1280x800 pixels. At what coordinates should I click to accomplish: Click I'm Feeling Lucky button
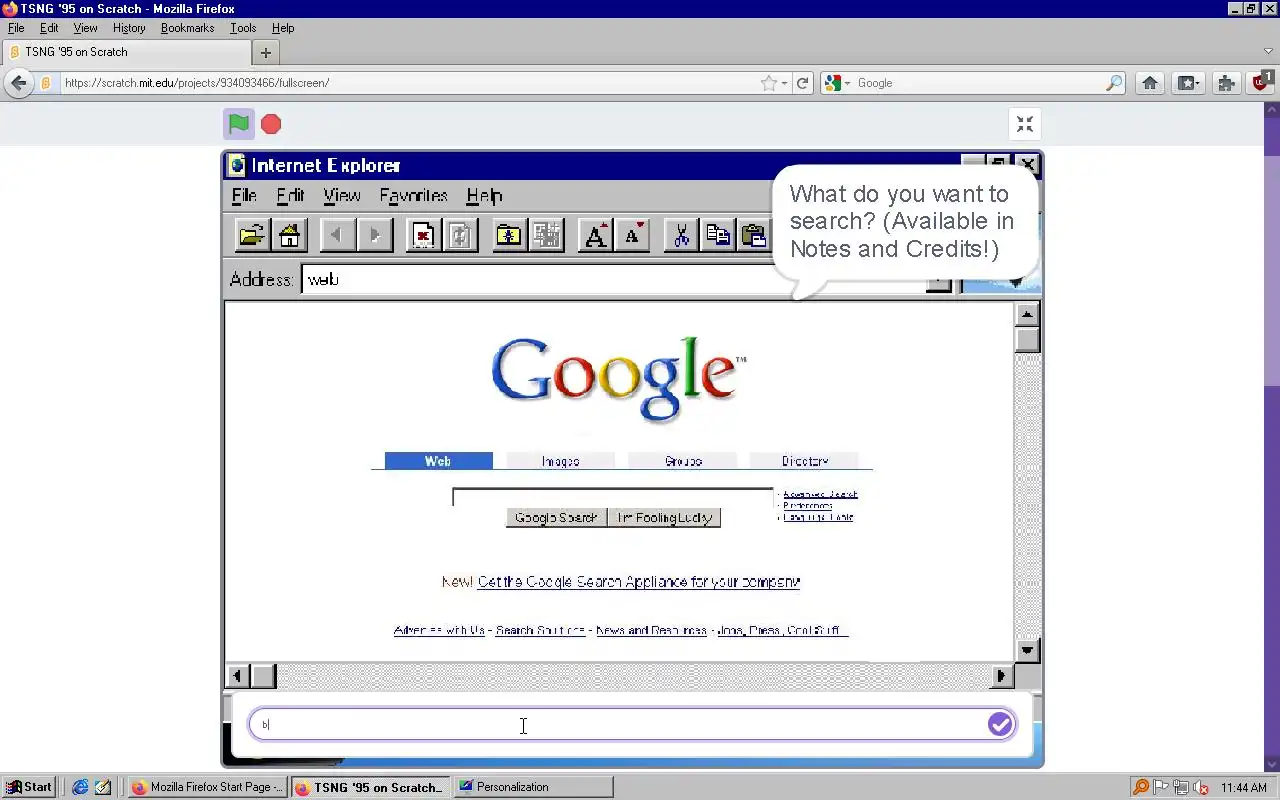pyautogui.click(x=664, y=517)
